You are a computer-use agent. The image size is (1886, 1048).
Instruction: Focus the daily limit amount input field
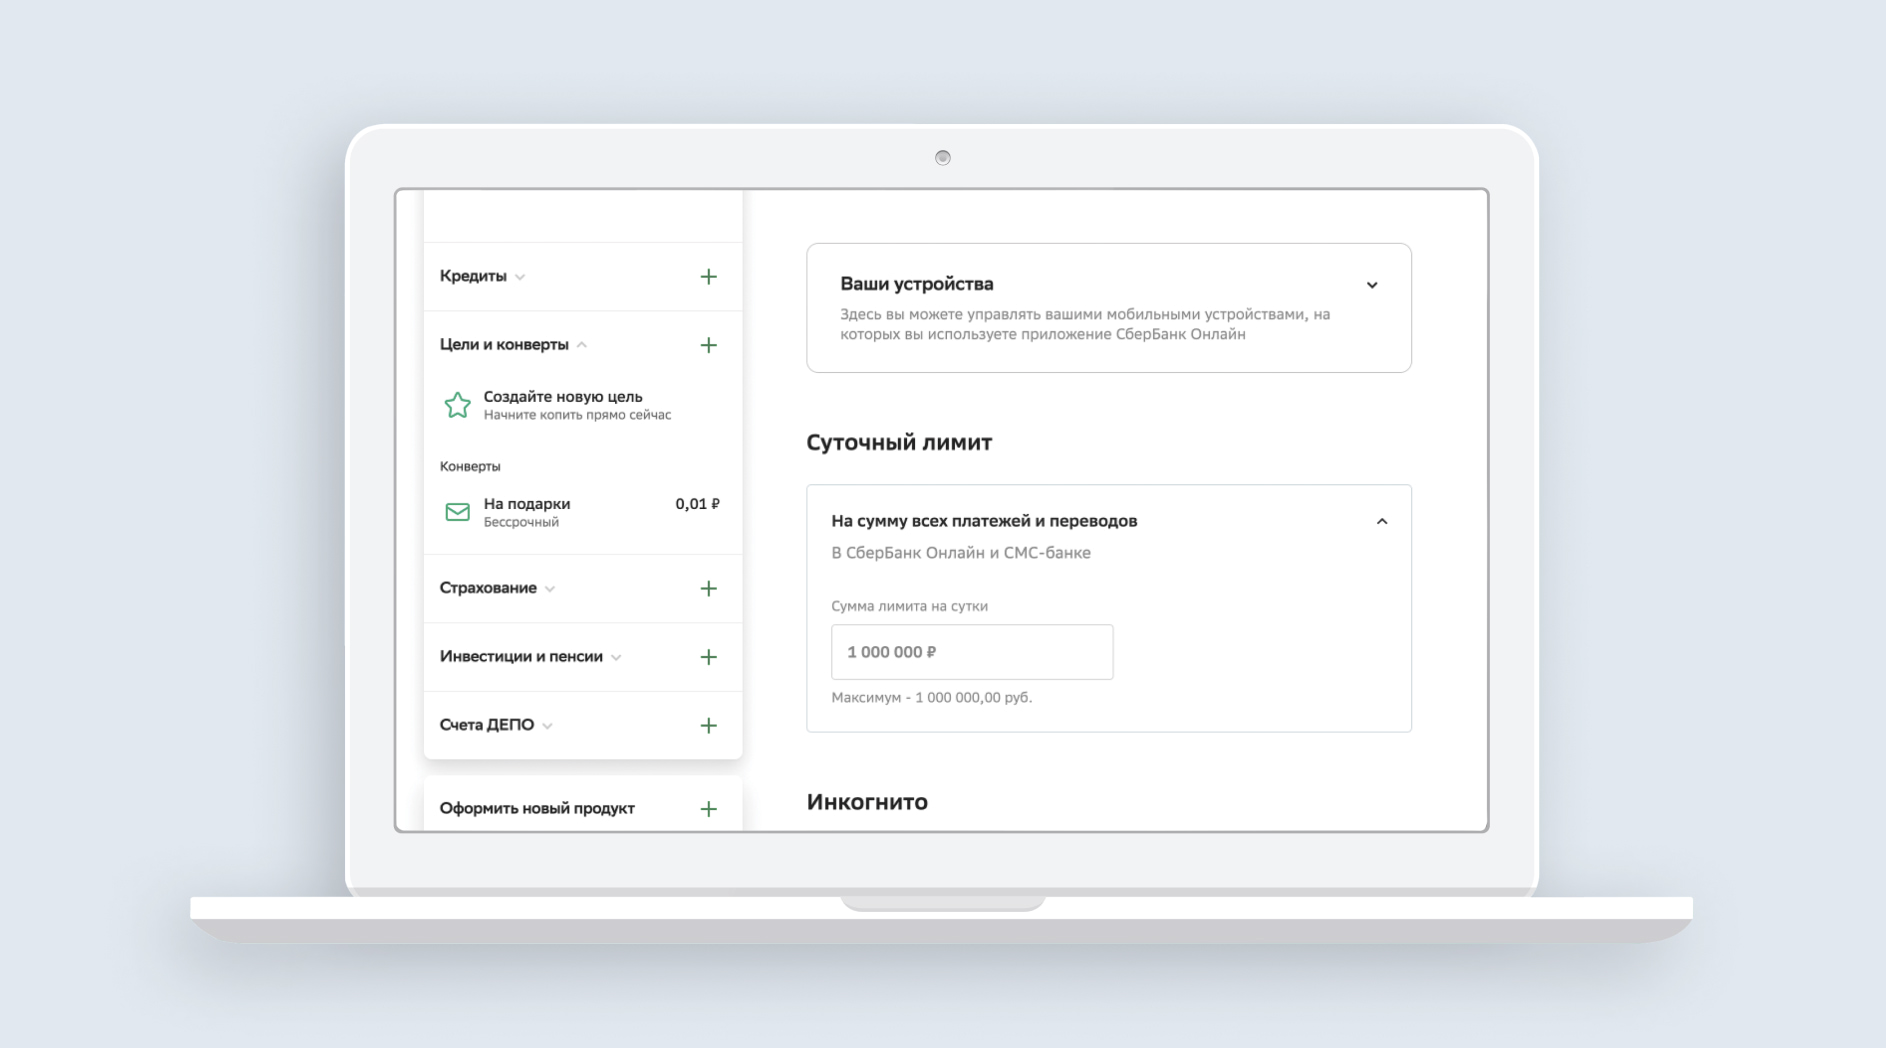971,652
